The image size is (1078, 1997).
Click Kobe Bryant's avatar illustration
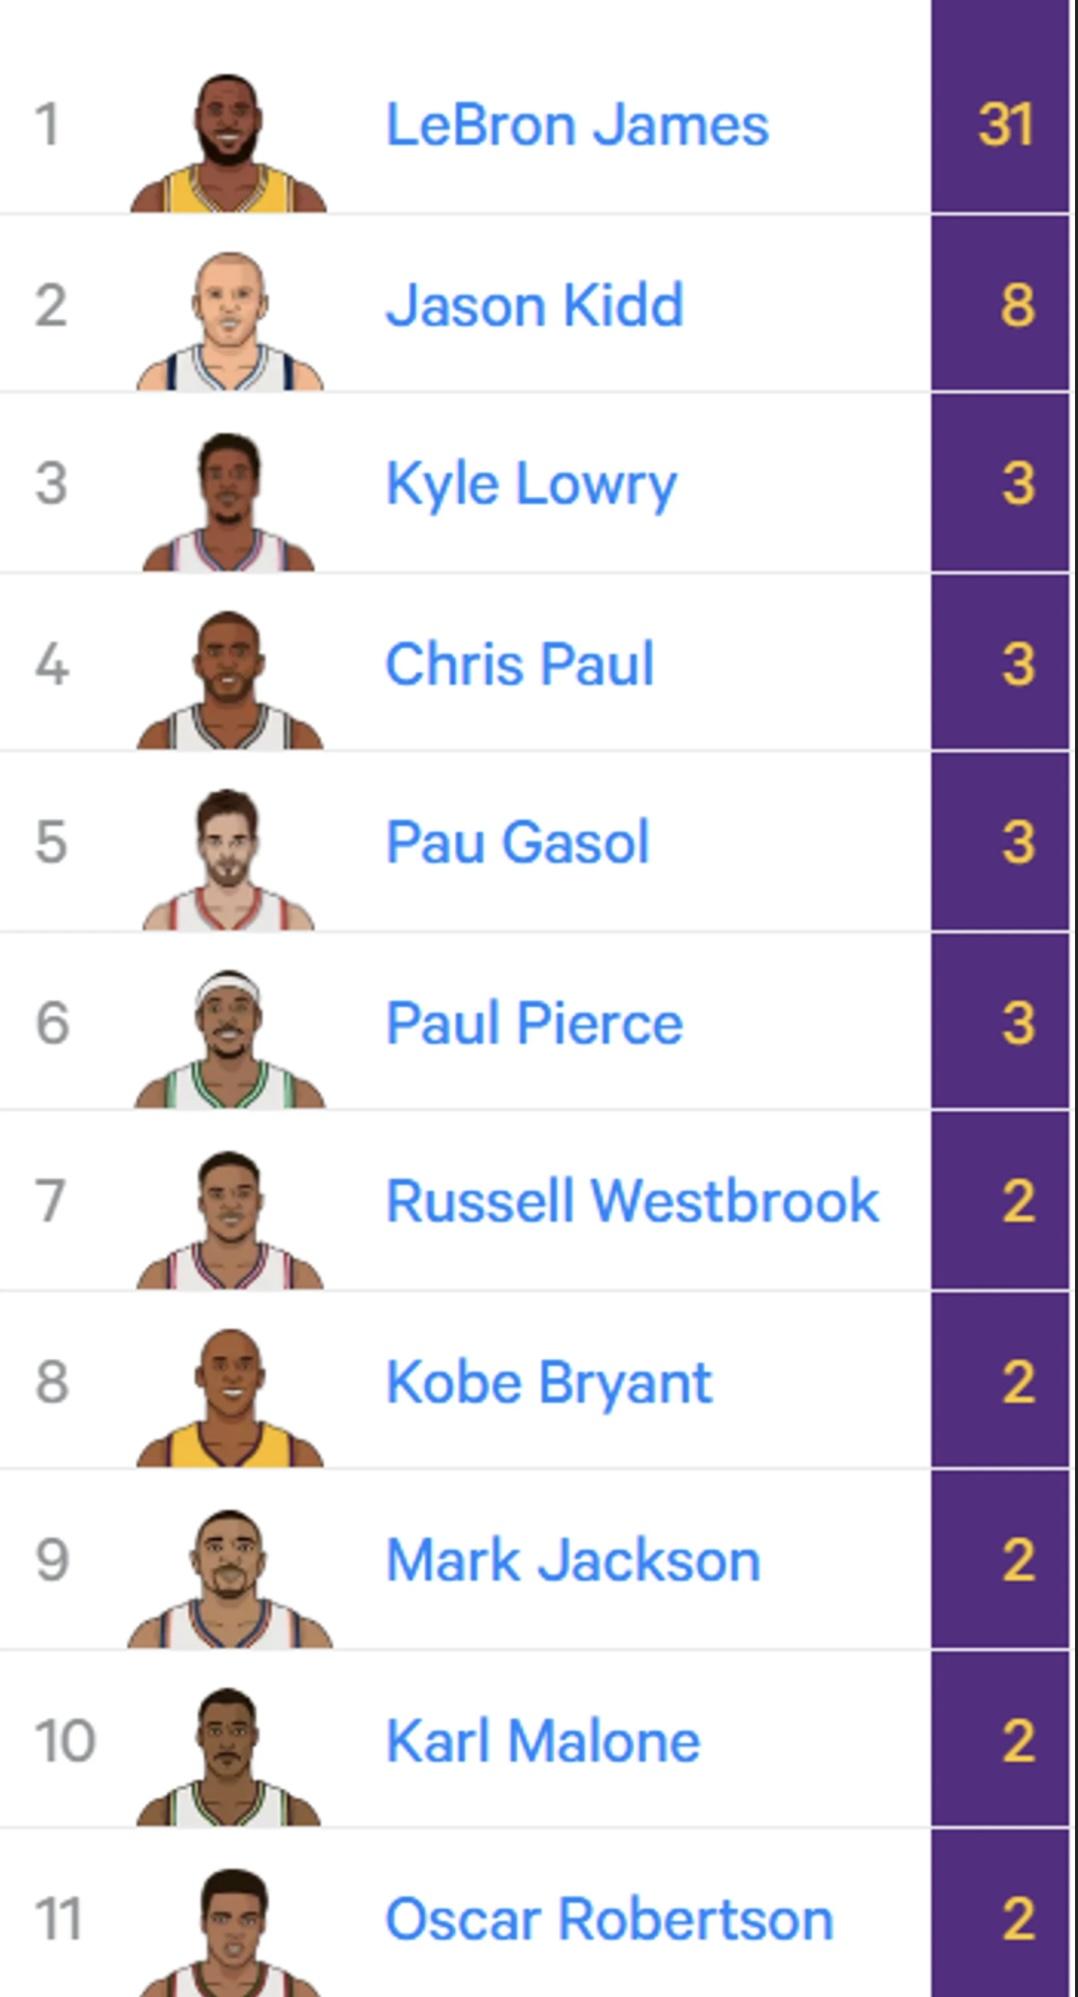228,1398
